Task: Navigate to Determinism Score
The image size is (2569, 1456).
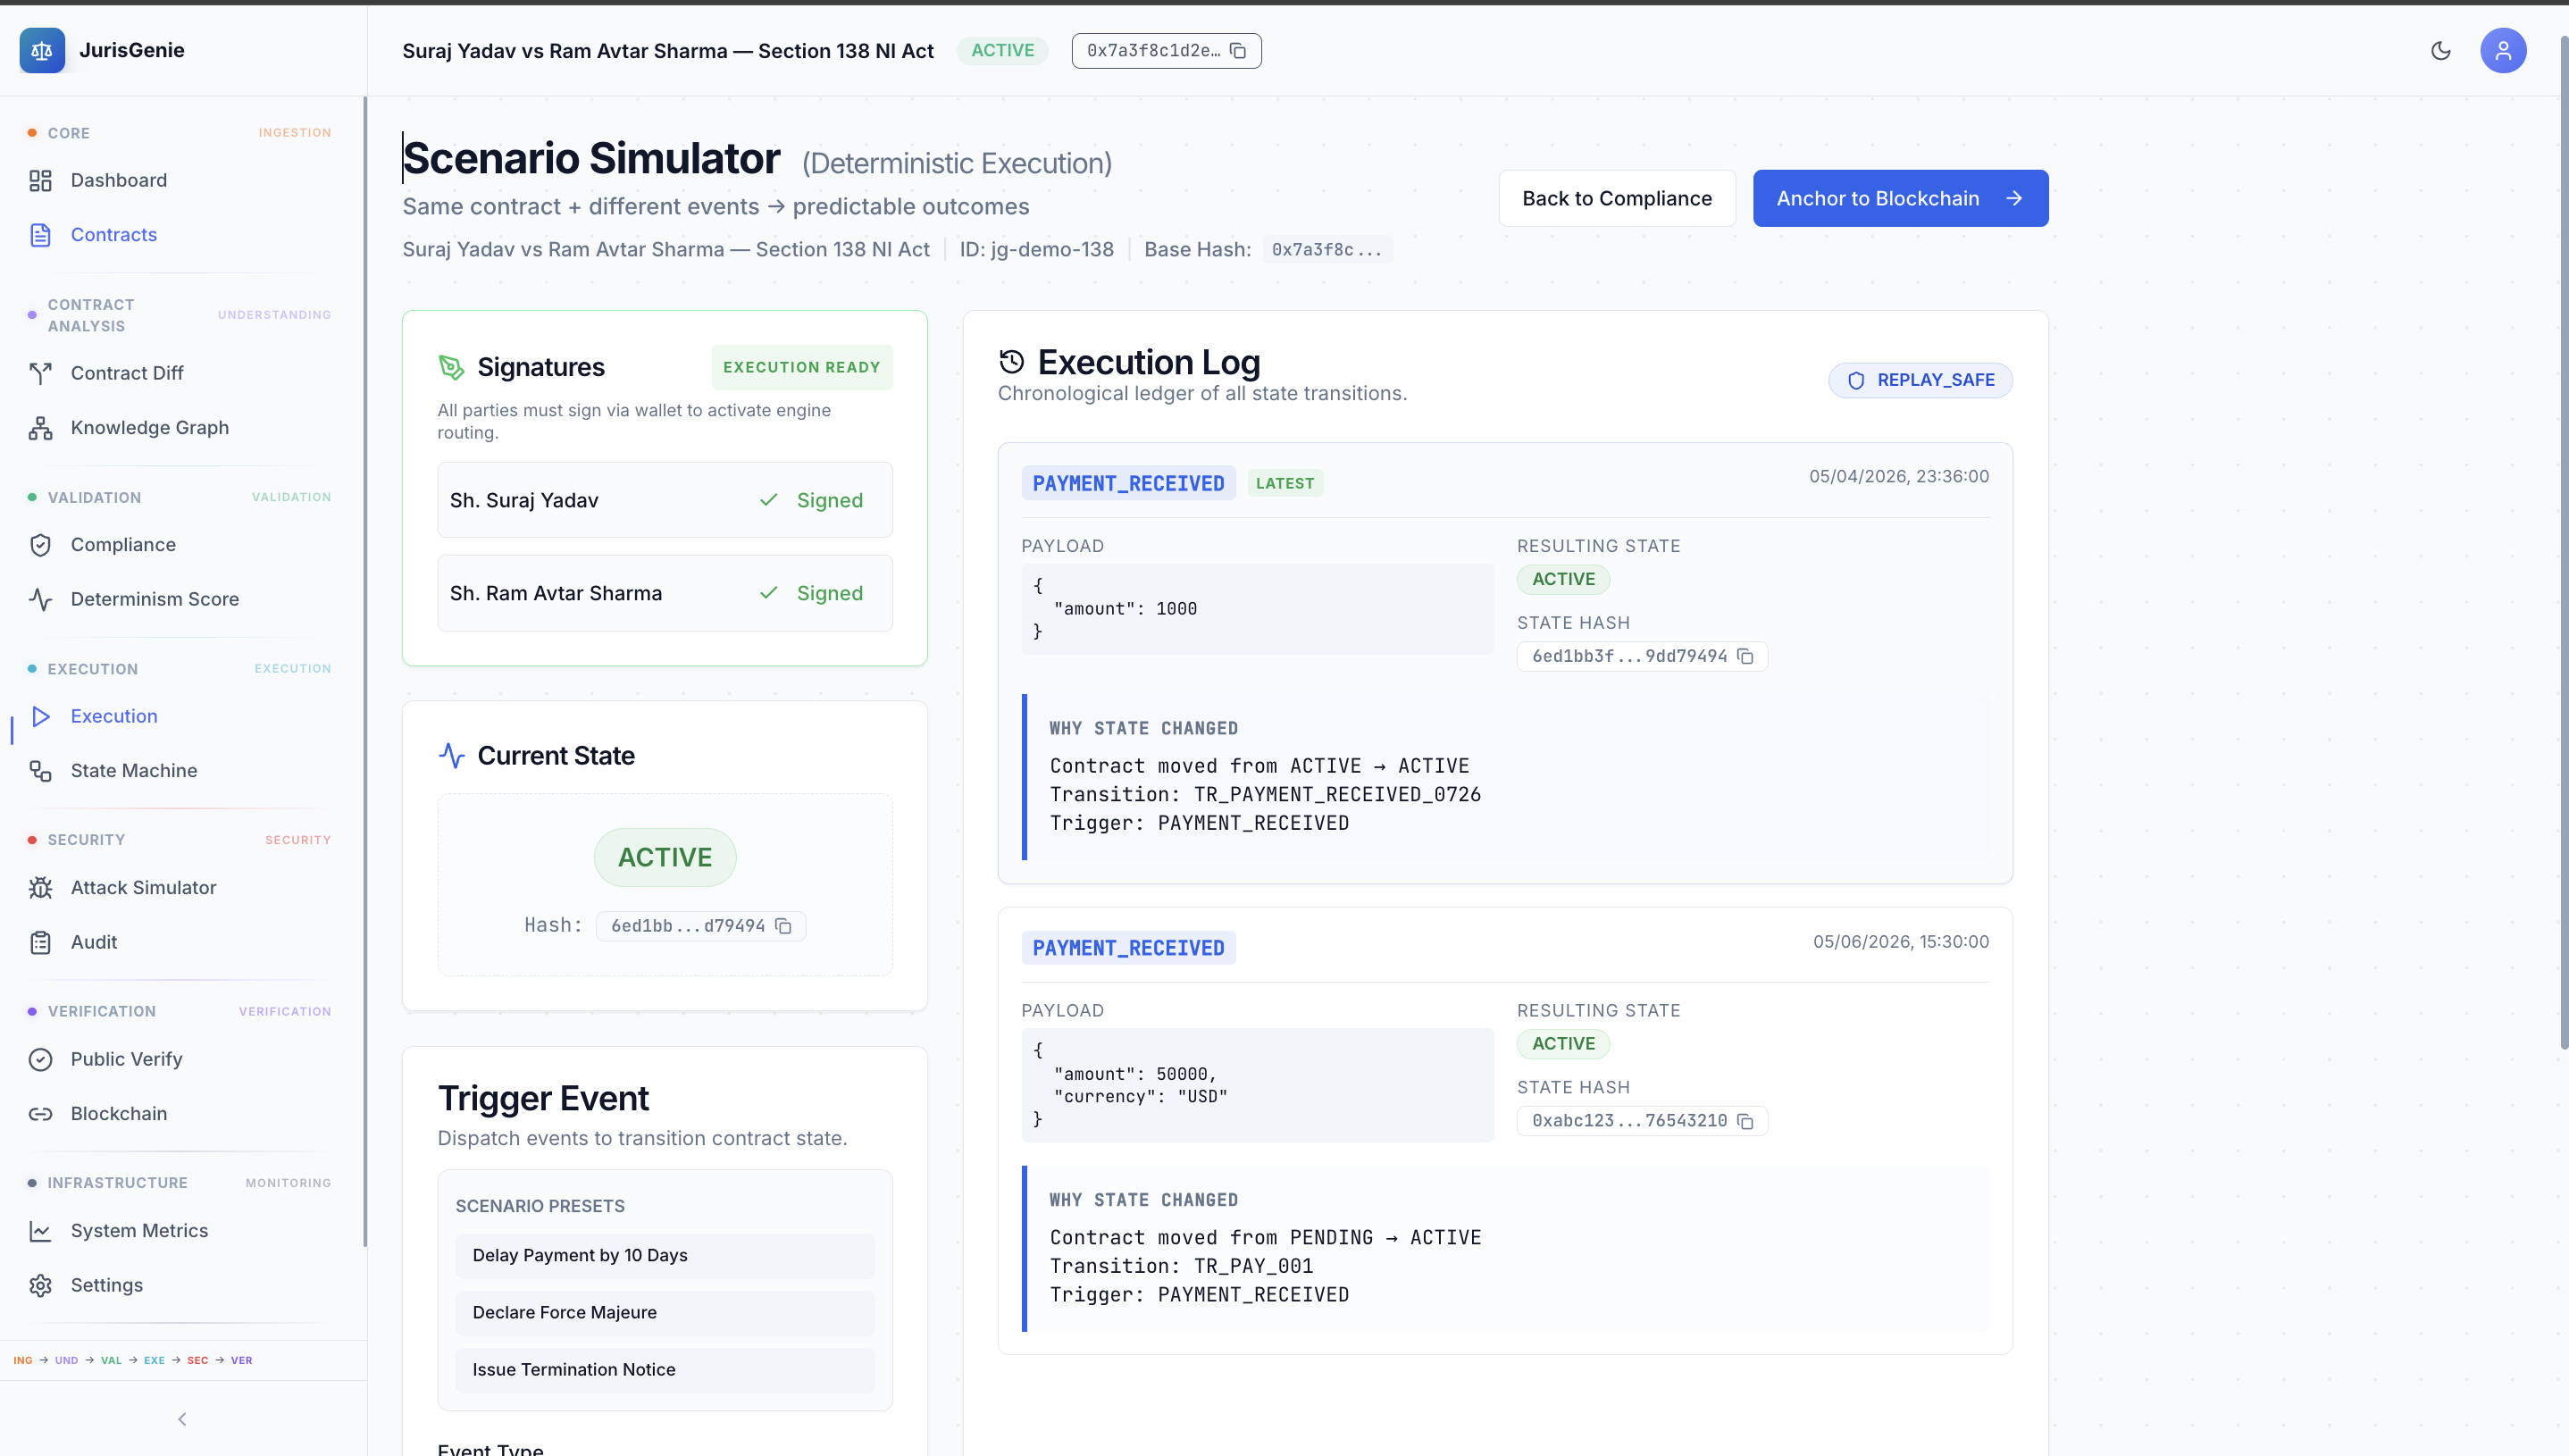Action: [x=154, y=599]
